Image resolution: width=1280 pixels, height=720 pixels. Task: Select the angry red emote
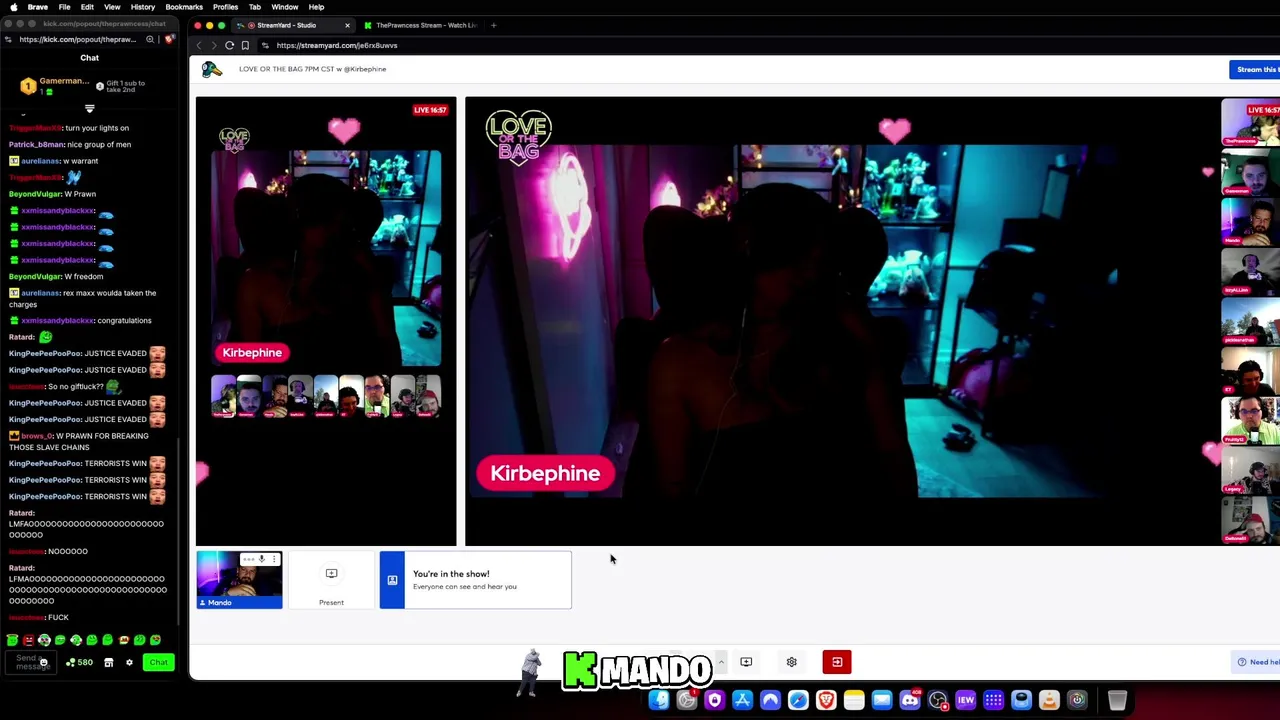[28, 640]
